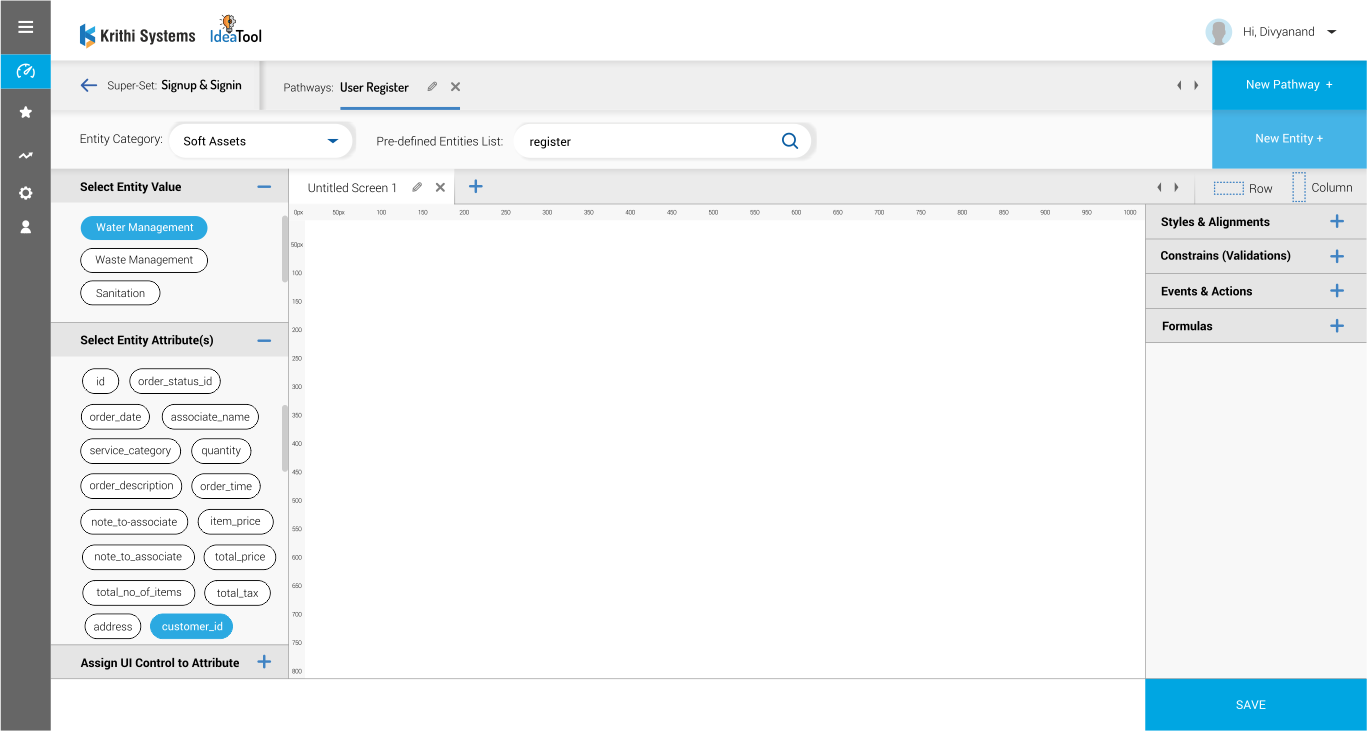Select the total_price attribute
The image size is (1367, 731).
pyautogui.click(x=240, y=557)
